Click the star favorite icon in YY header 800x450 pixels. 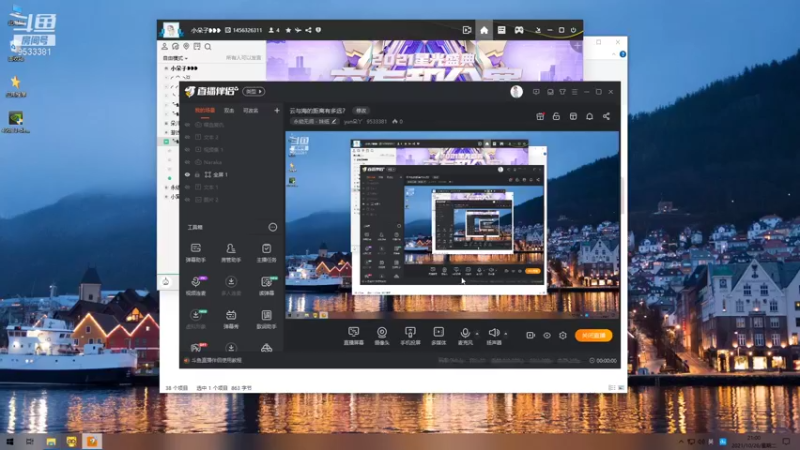point(288,30)
